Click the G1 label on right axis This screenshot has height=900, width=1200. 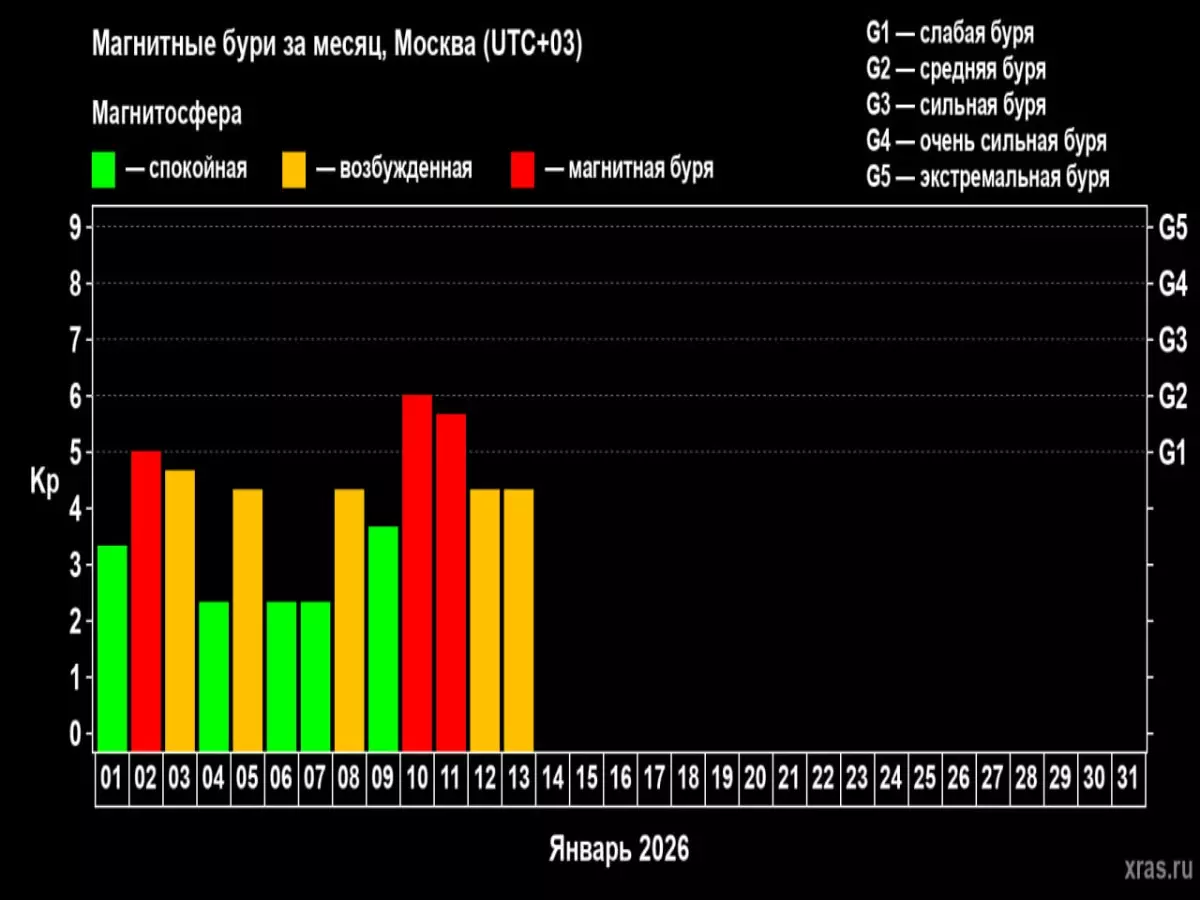[x=1172, y=452]
